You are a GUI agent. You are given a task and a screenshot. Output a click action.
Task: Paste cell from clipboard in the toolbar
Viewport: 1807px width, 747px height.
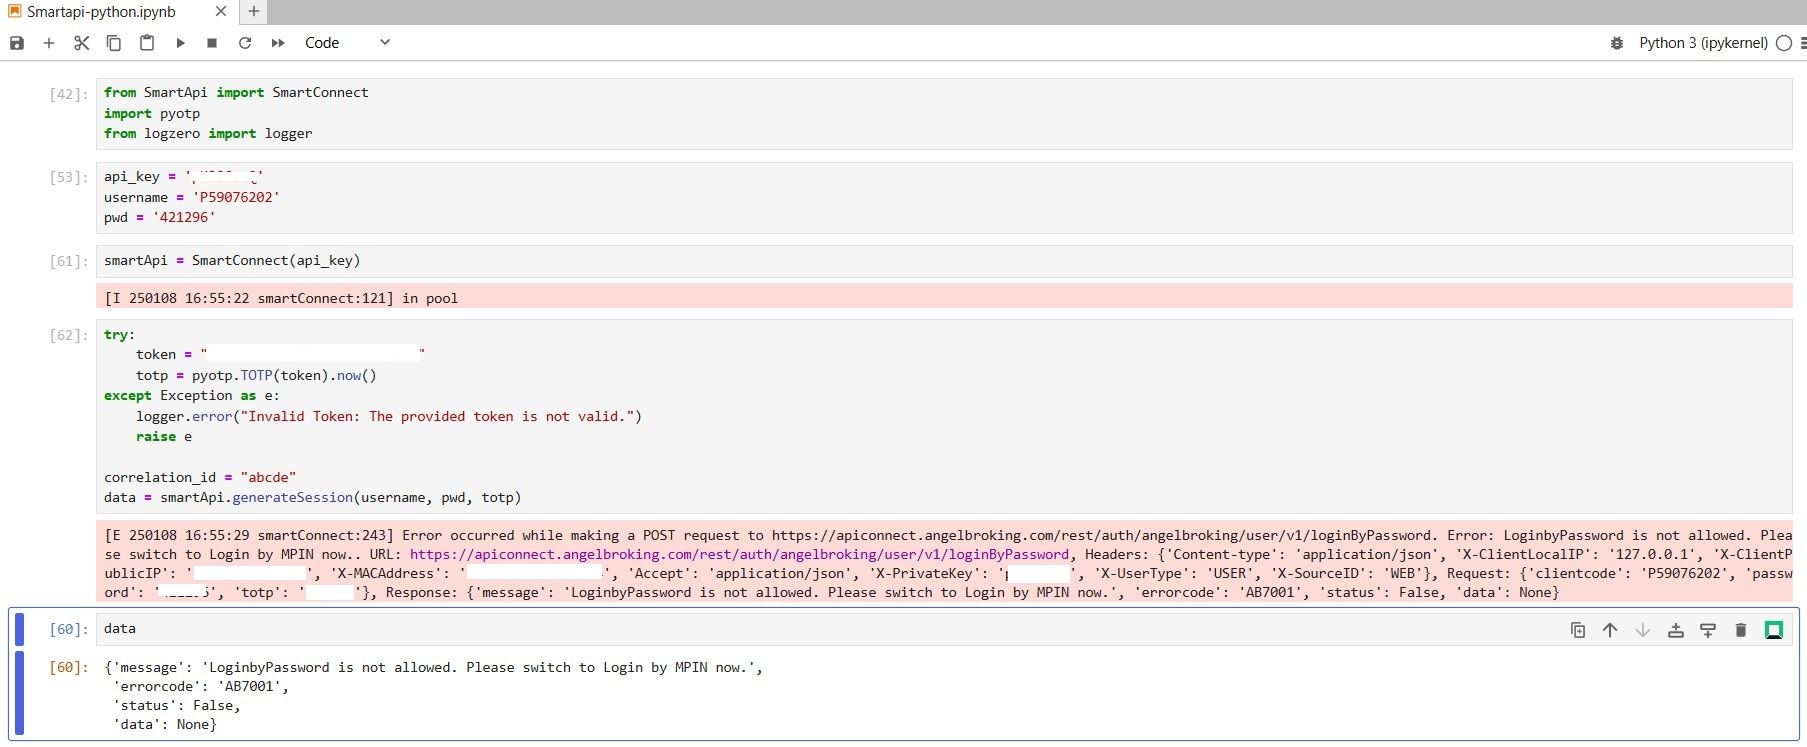[x=147, y=43]
